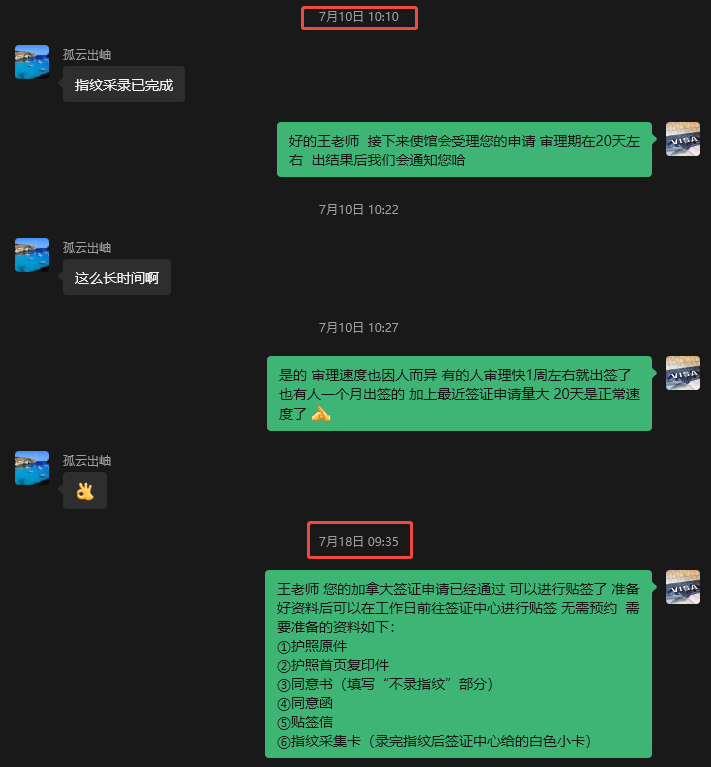
Task: Select the 指纹采录已完成 message bubble
Action: click(124, 85)
